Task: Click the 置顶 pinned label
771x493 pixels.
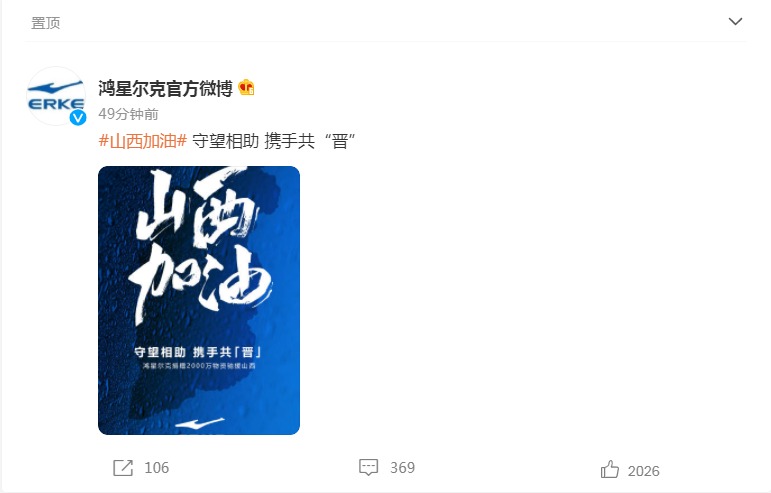Action: pyautogui.click(x=46, y=23)
